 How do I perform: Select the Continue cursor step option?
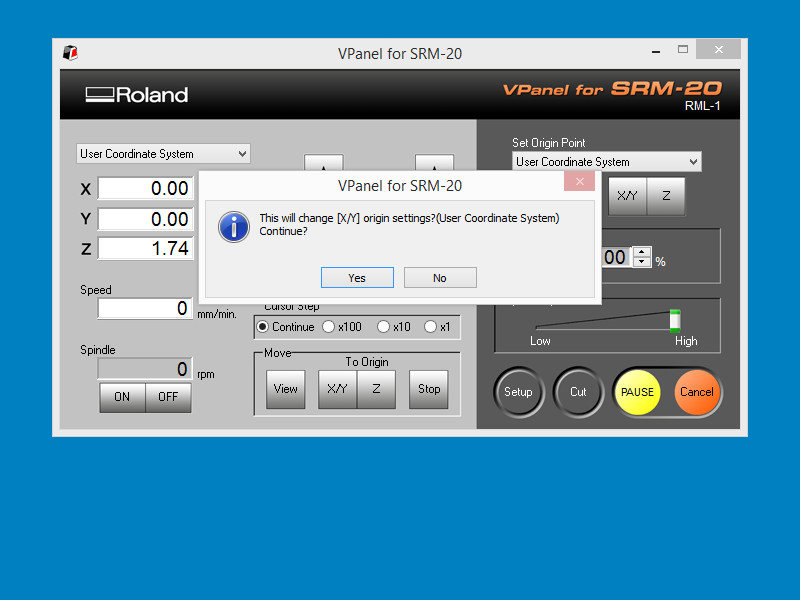286,327
